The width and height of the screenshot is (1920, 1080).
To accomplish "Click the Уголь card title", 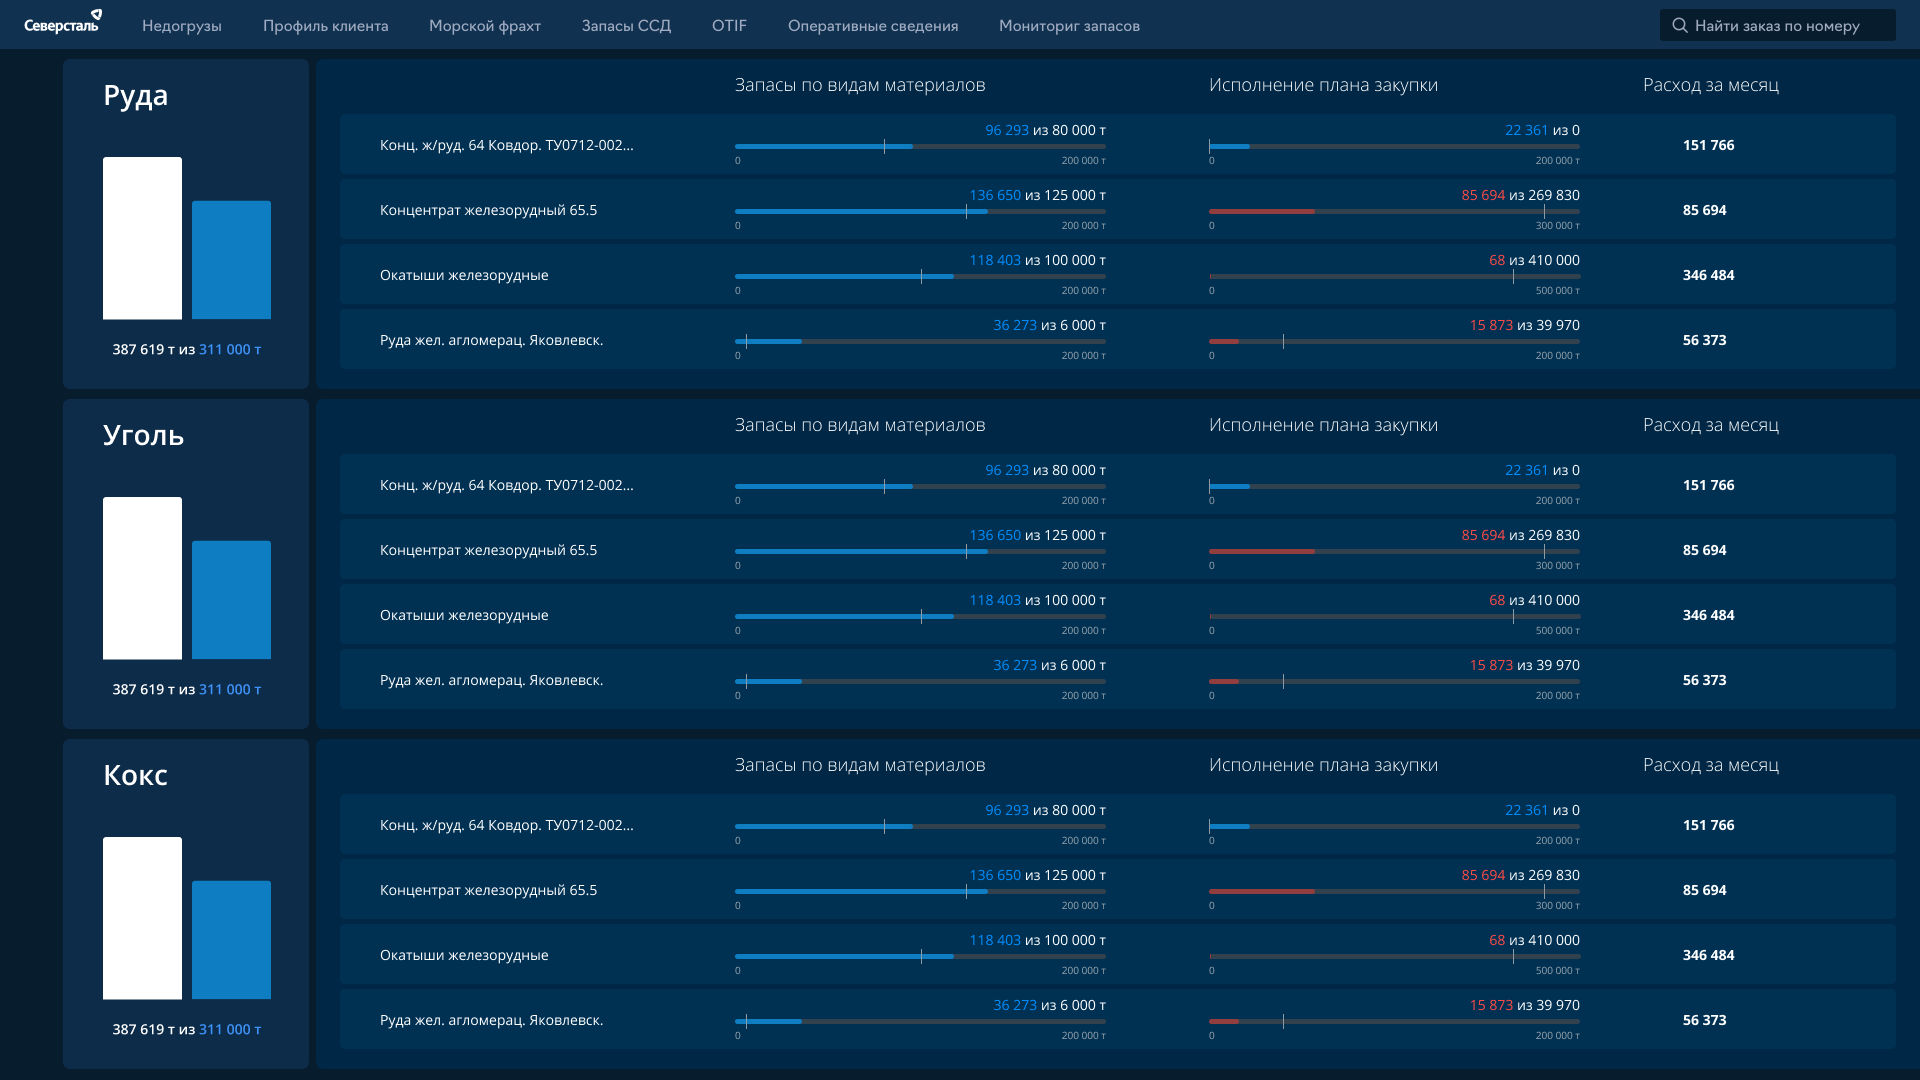I will coord(144,436).
